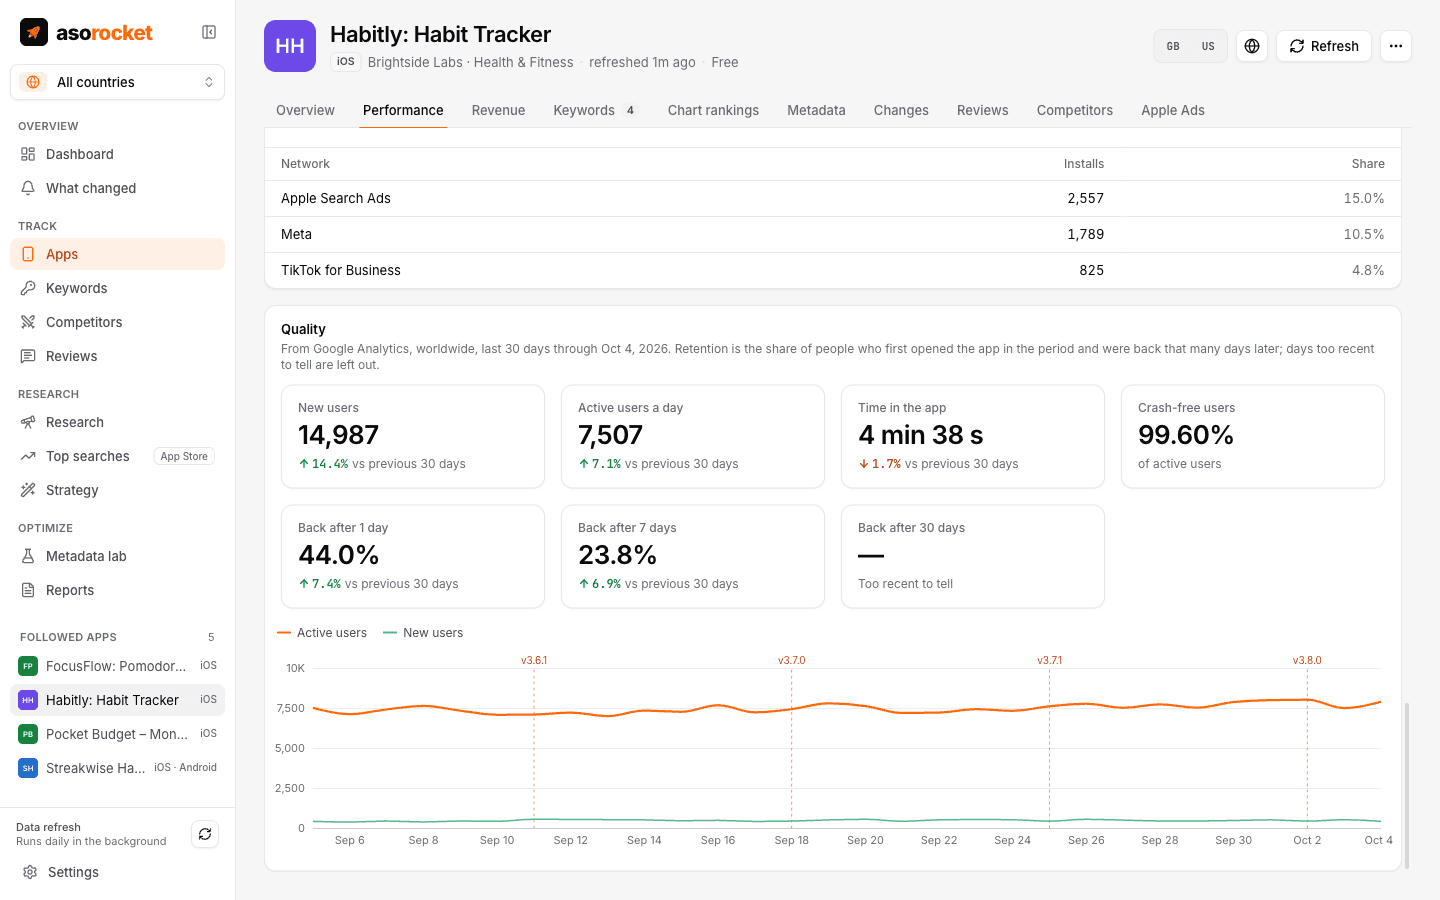
Task: Open Settings gear in sidebar
Action: (x=117, y=872)
